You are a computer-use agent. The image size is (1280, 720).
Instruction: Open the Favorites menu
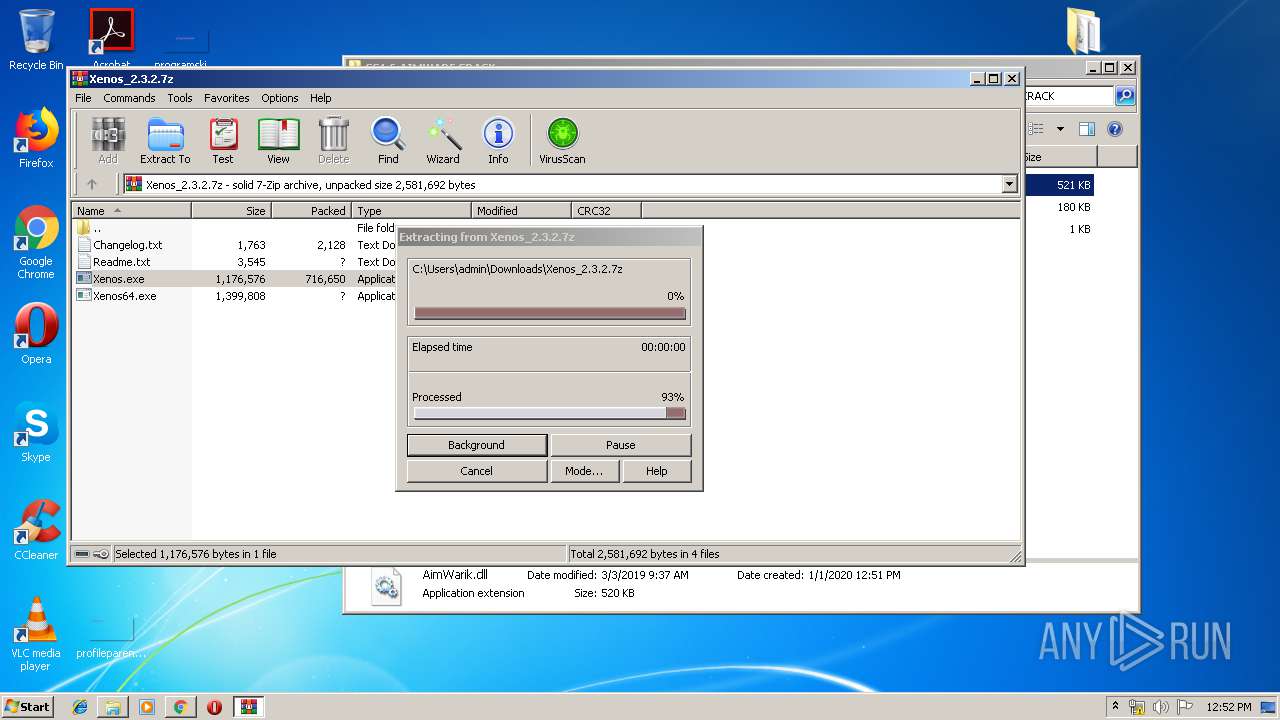coord(227,98)
